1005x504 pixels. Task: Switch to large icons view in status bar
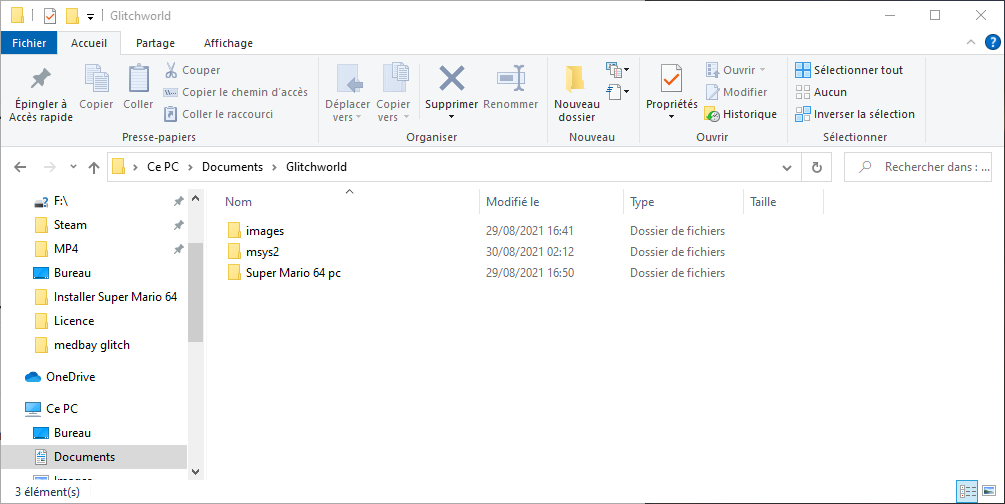[989, 490]
